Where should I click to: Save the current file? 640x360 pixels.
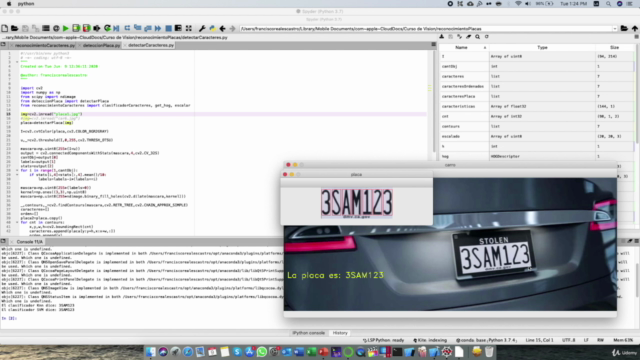pos(25,29)
